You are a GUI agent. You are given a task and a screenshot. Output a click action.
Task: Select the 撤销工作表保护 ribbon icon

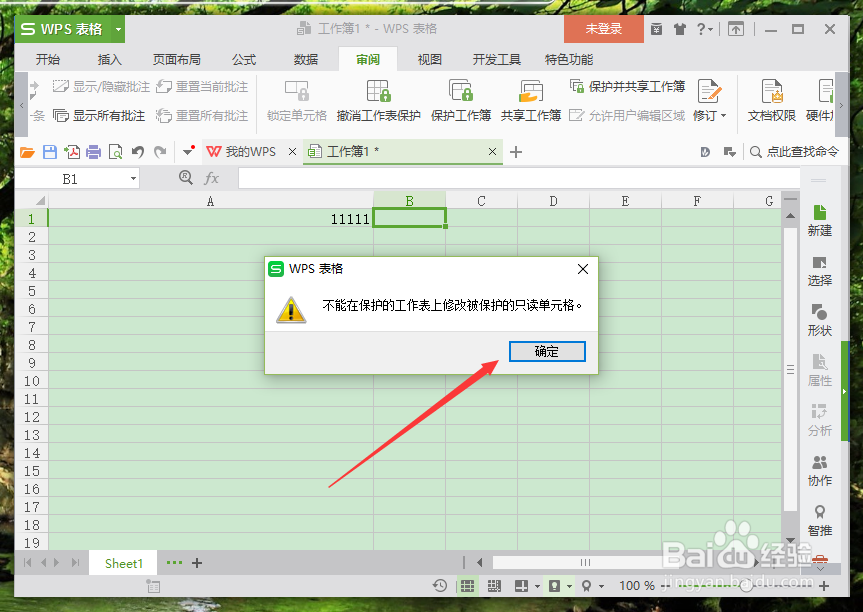[376, 103]
